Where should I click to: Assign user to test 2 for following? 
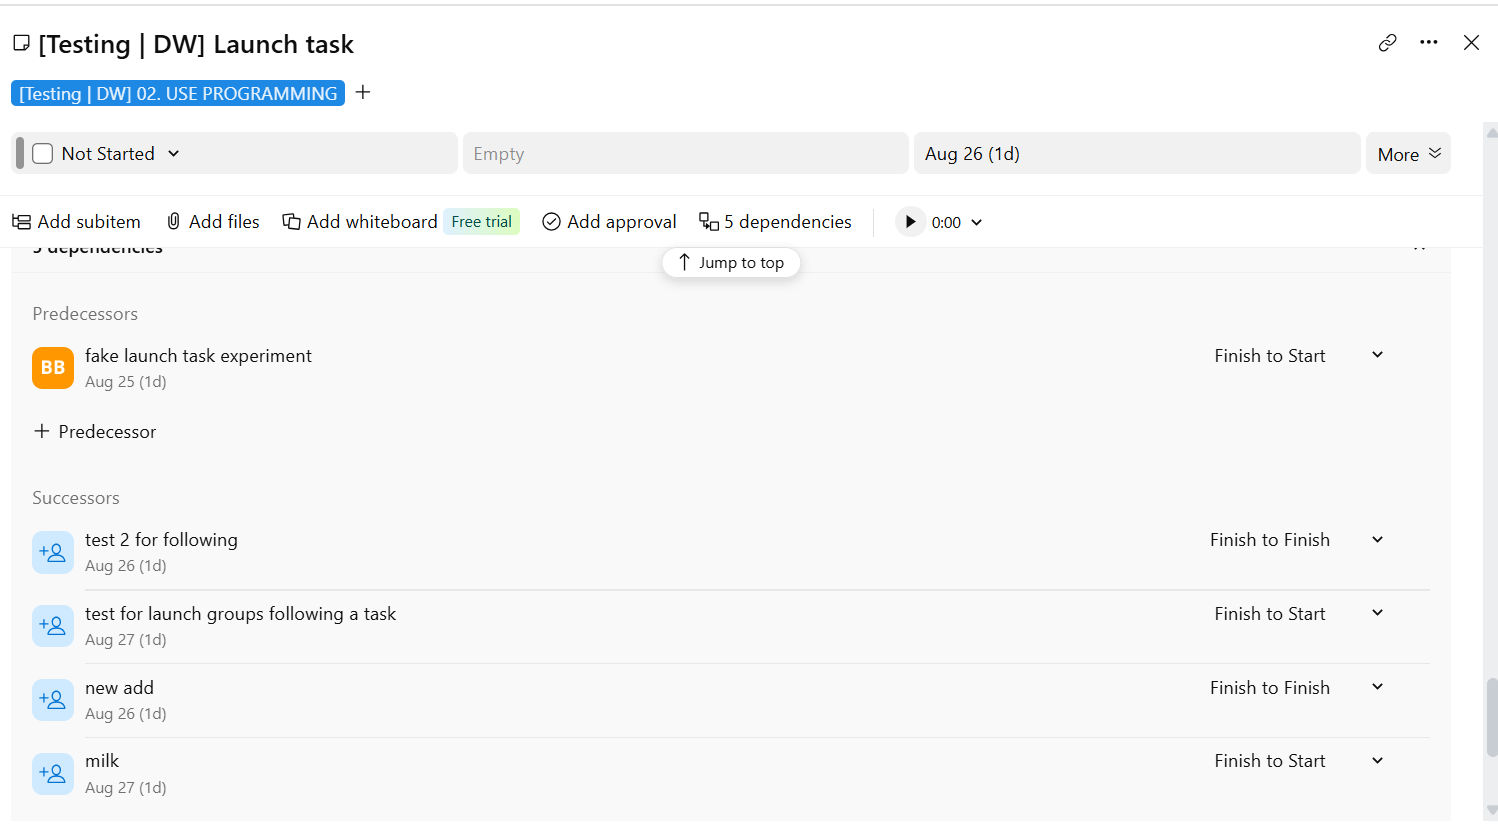53,552
